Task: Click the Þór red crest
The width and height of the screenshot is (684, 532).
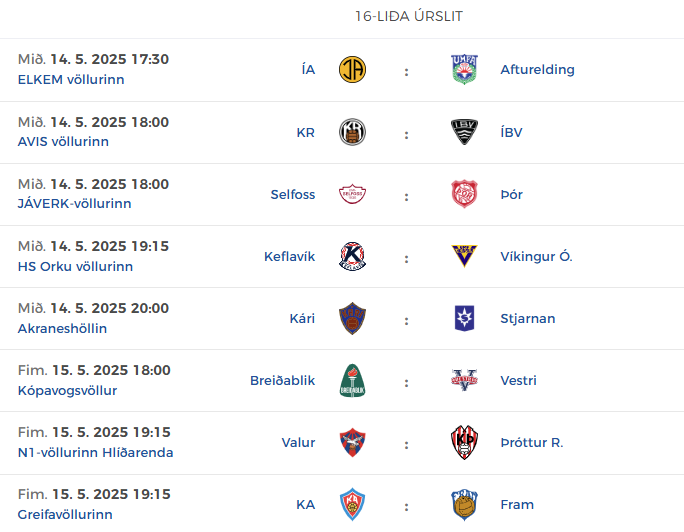Action: 464,194
